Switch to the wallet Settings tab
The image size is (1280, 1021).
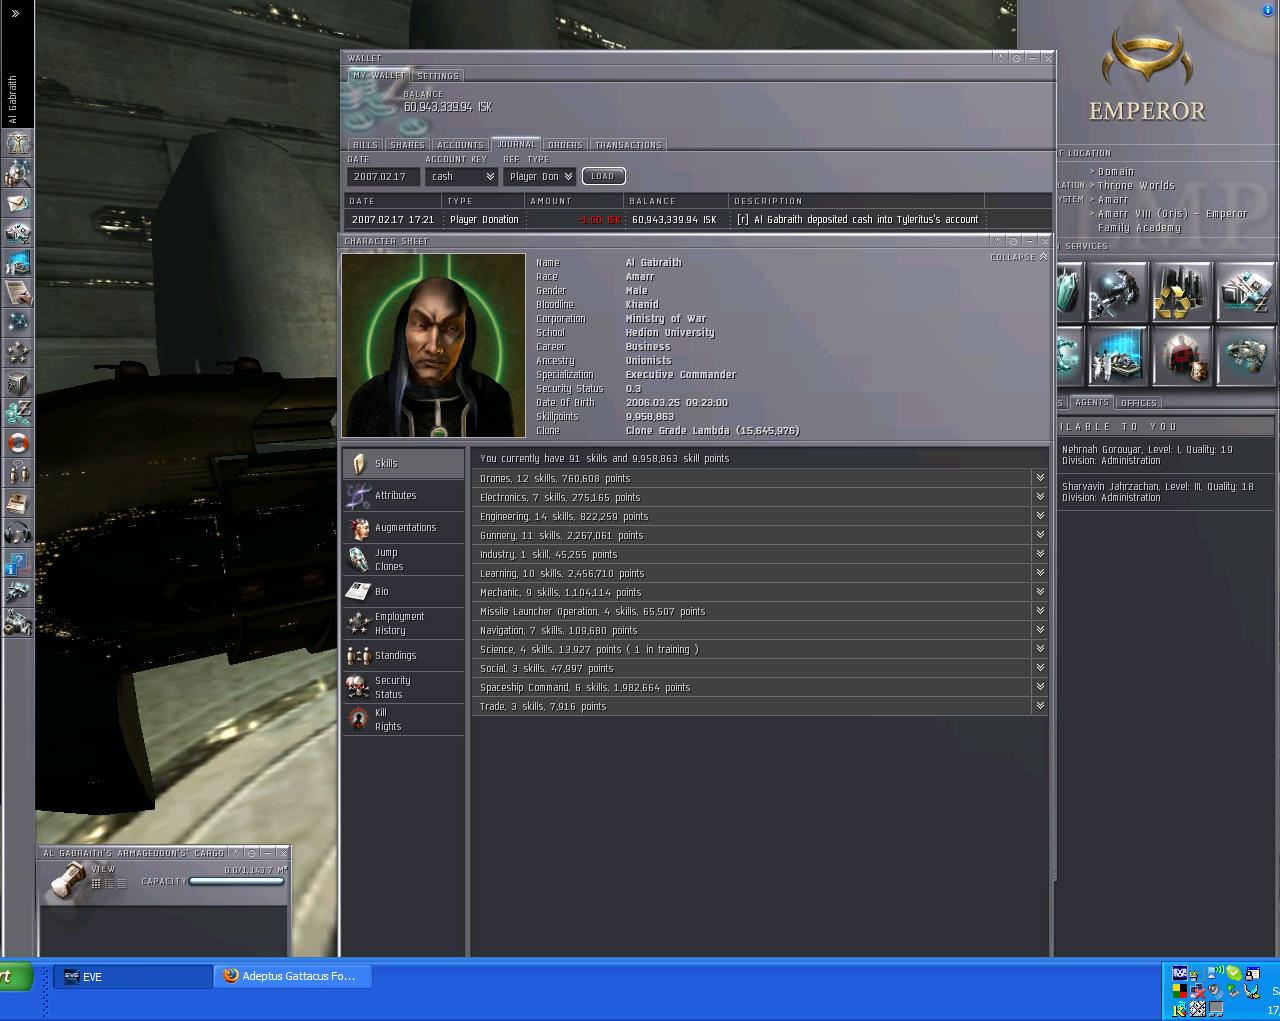point(438,76)
